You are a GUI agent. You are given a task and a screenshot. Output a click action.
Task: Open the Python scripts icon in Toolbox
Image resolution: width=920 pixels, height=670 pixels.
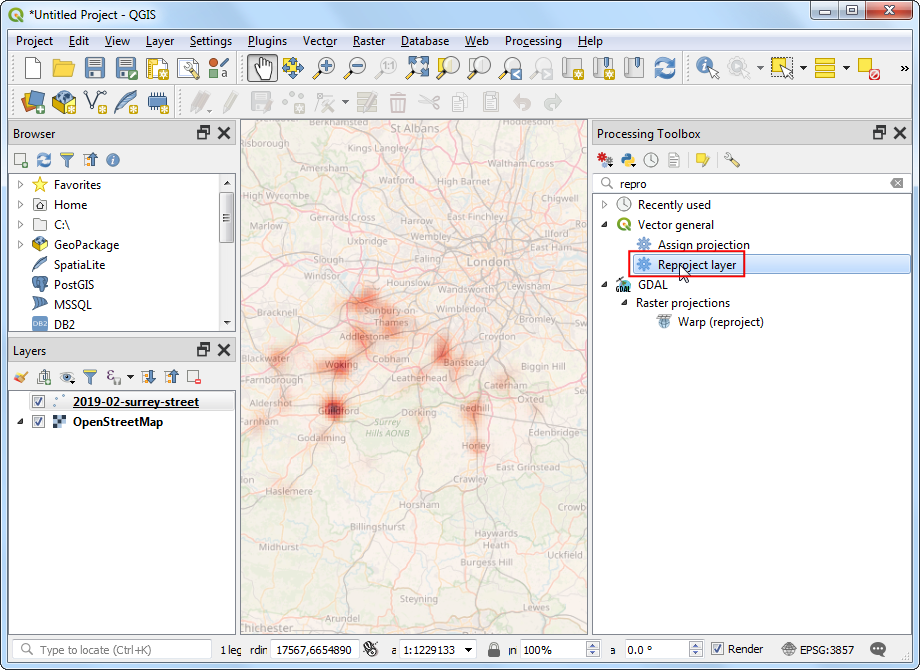click(x=628, y=160)
